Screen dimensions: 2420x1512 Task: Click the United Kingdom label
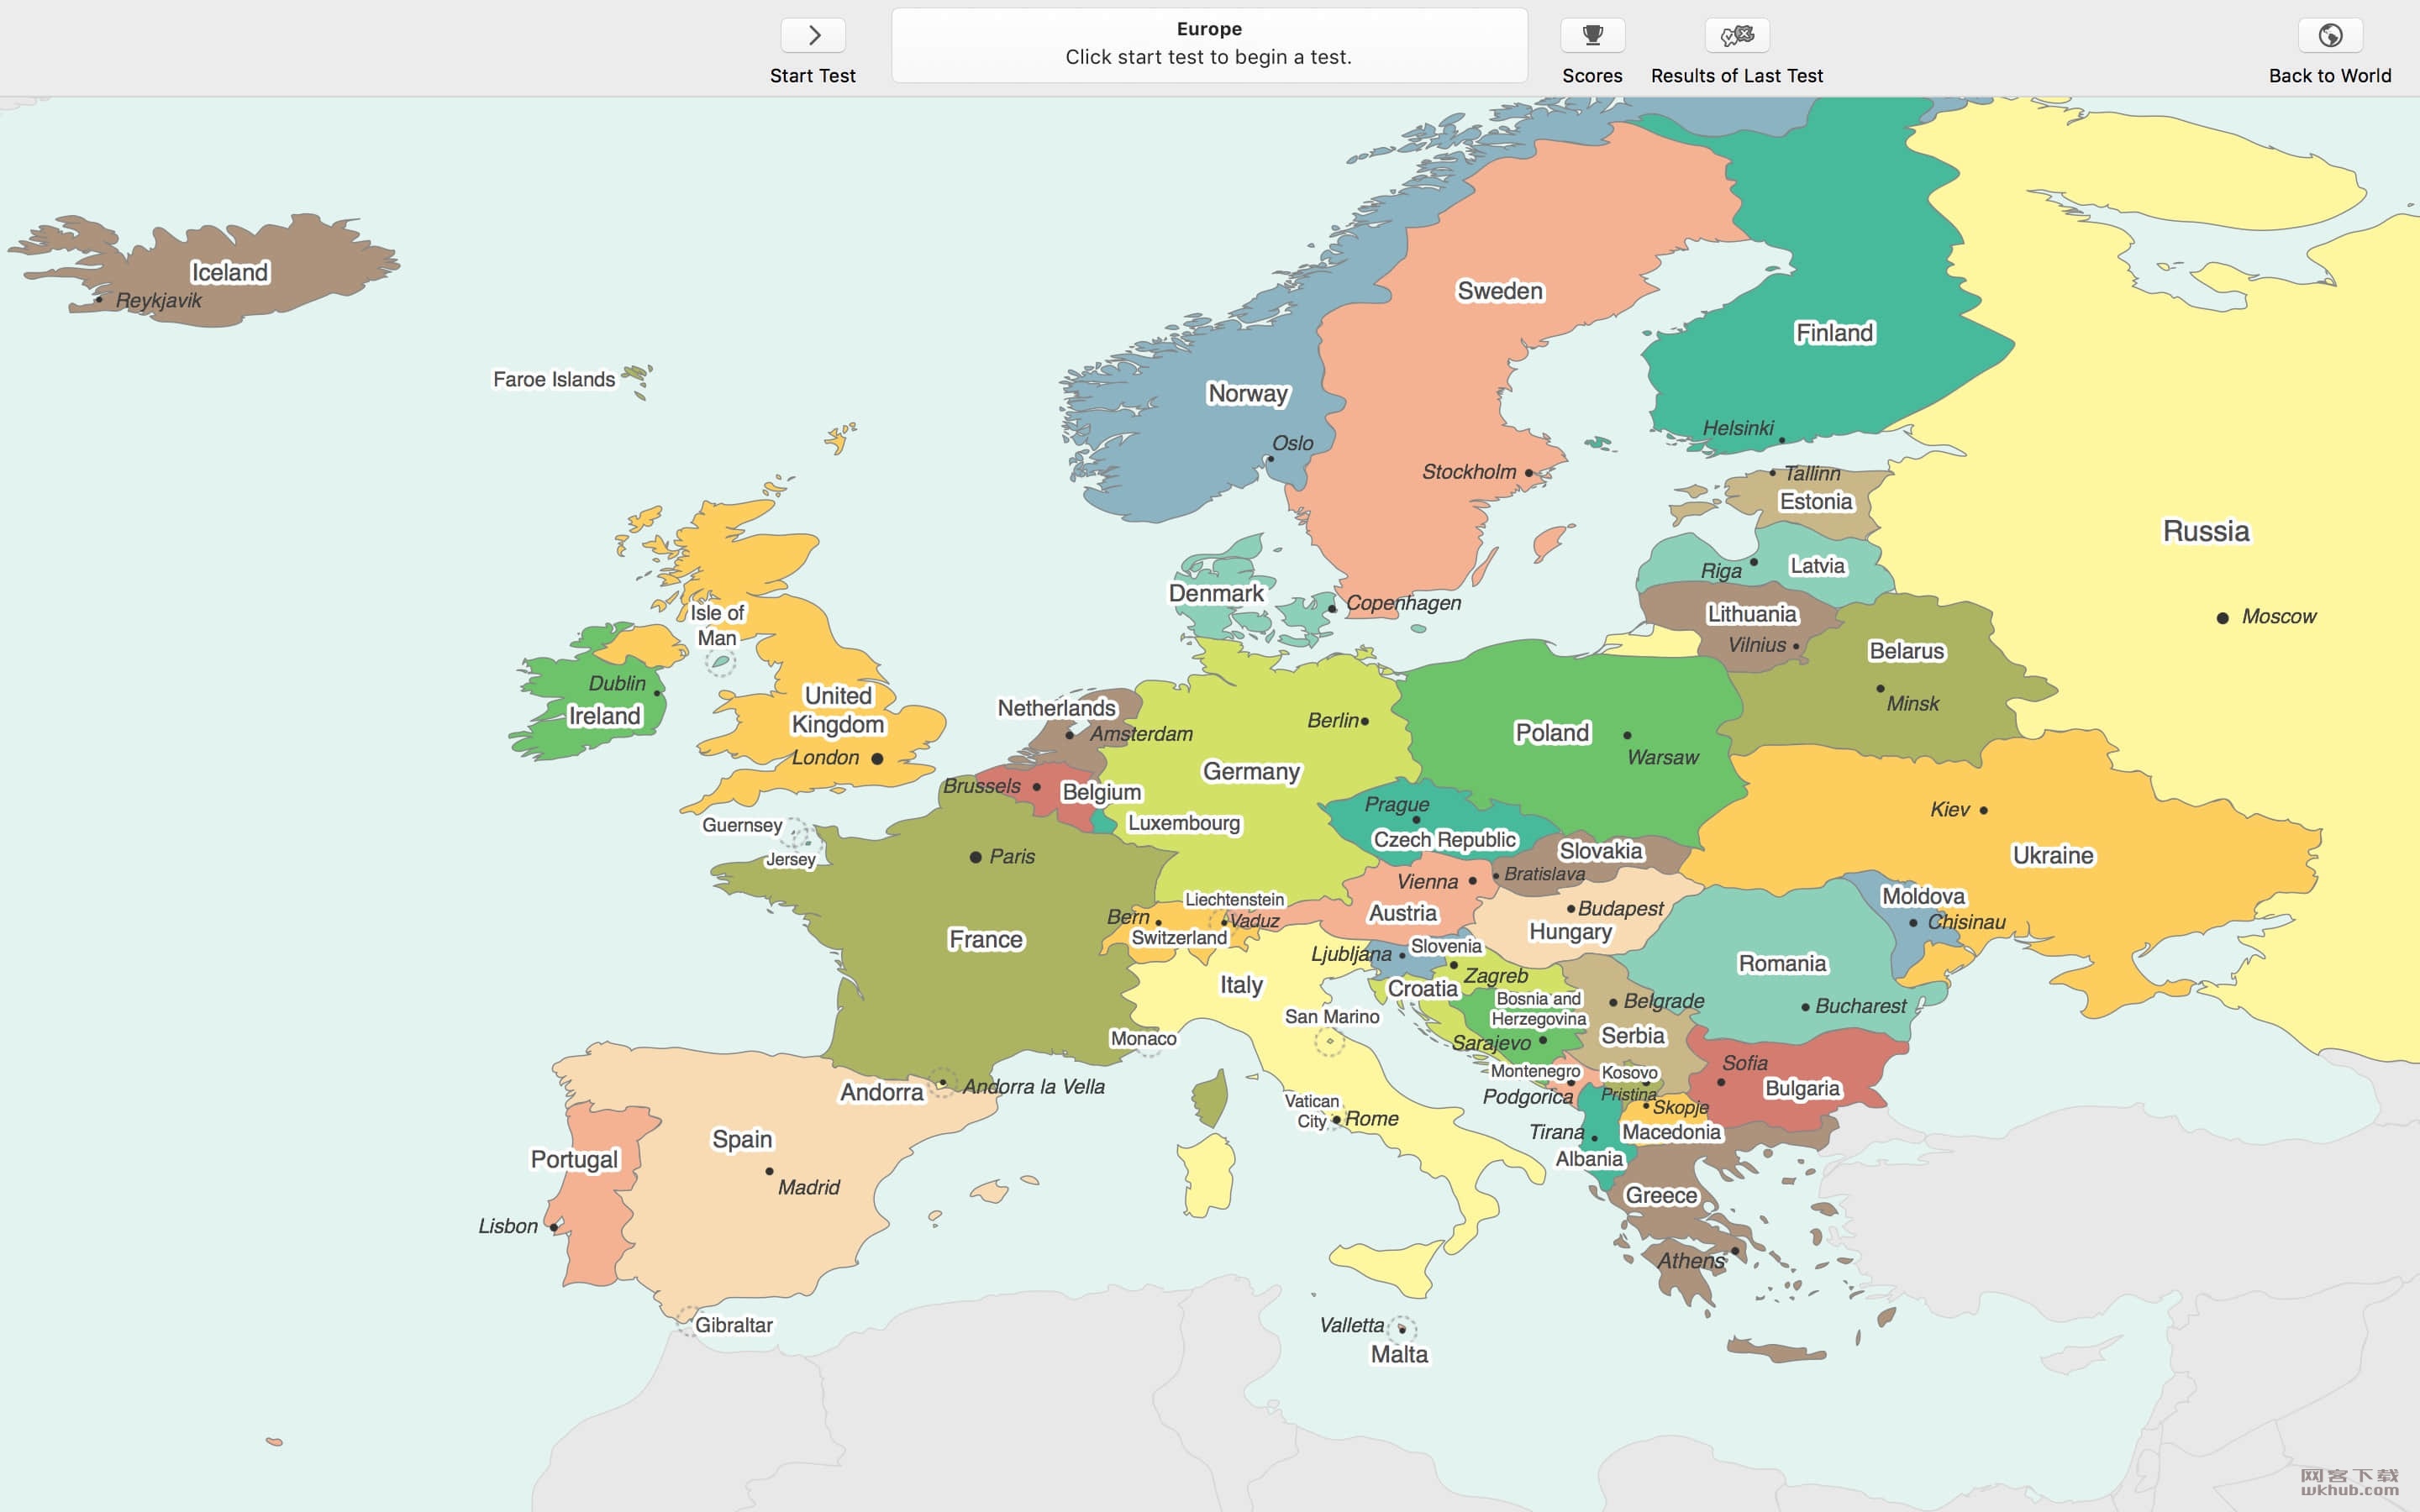tap(838, 710)
